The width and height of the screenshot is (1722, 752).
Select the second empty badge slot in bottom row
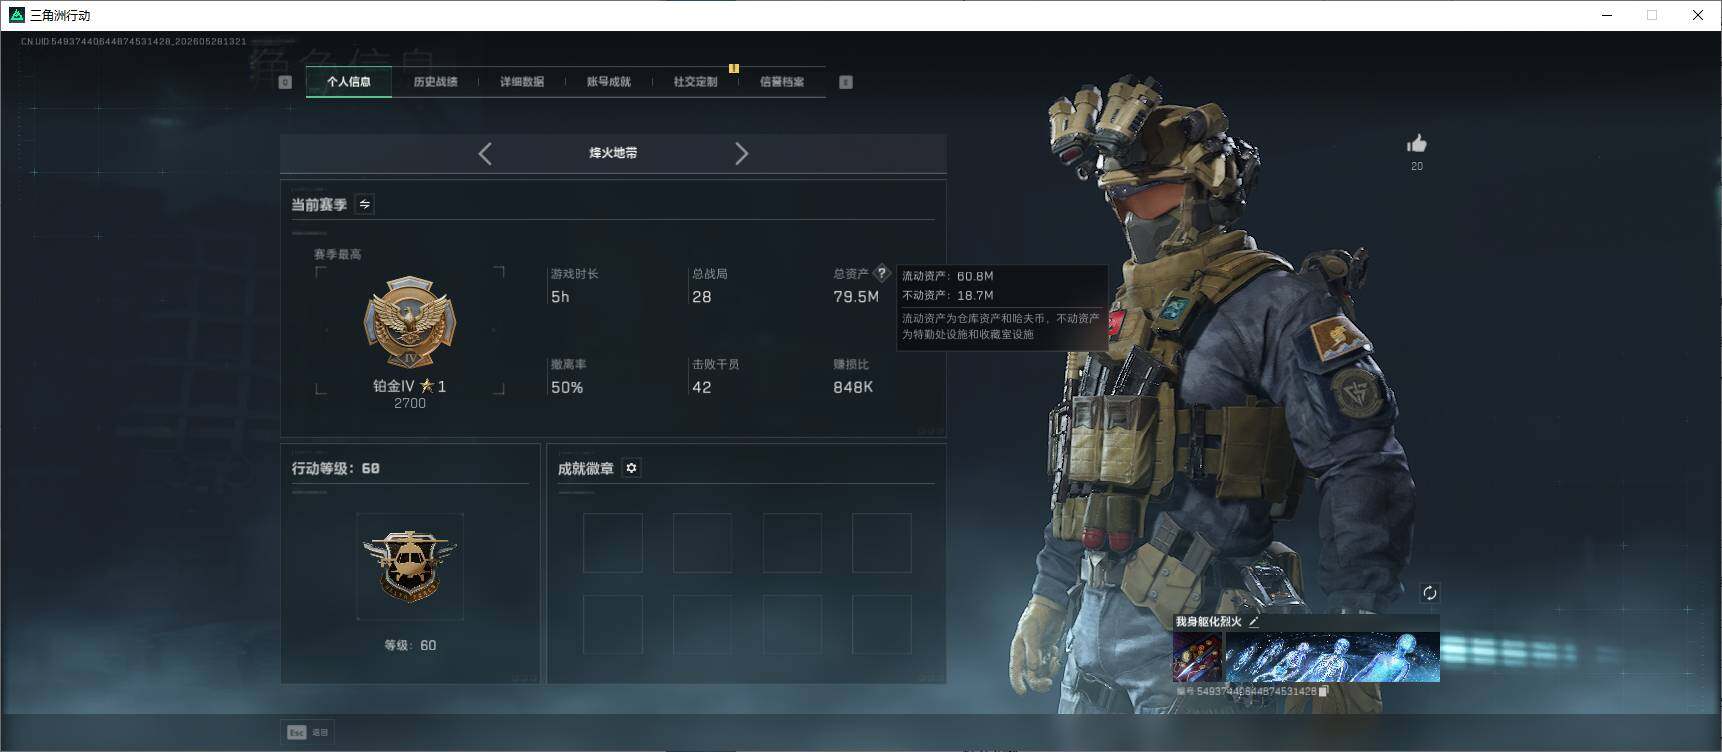(702, 625)
